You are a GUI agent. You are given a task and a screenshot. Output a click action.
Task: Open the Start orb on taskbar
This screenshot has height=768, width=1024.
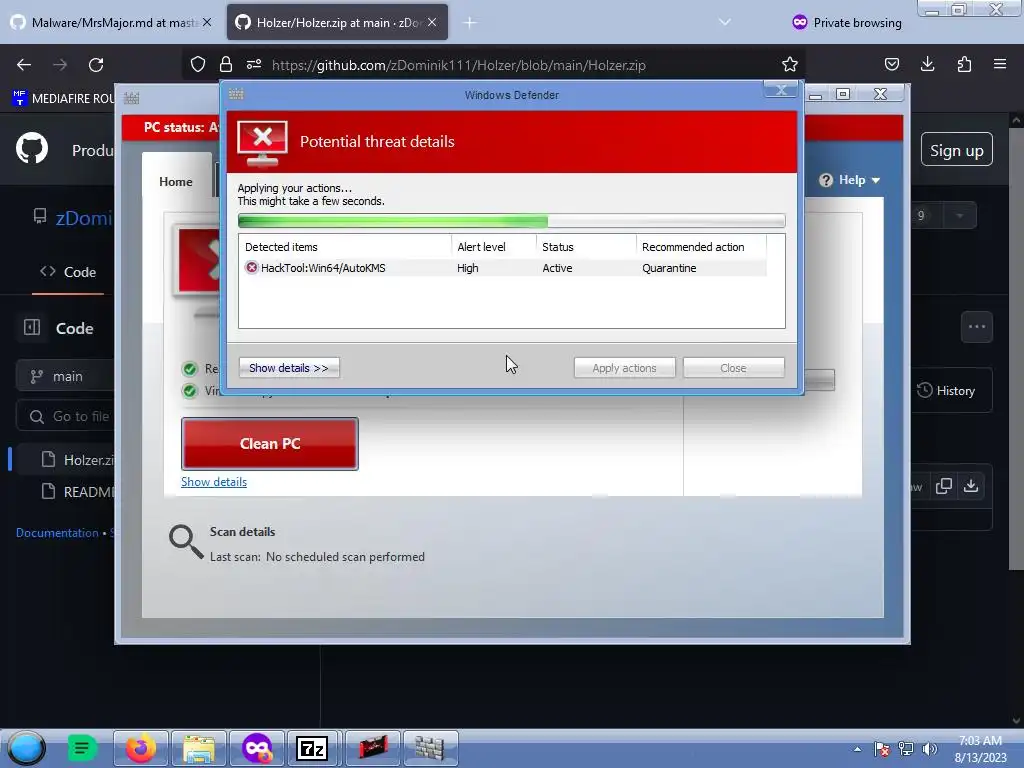[x=26, y=748]
